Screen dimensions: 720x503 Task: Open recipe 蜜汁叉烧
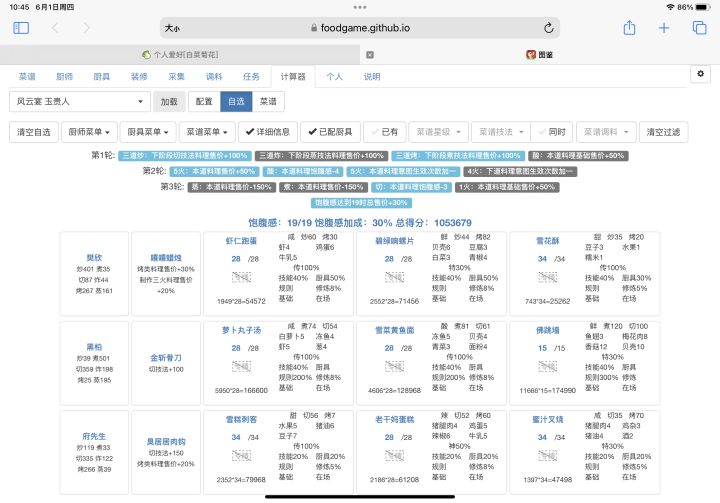[x=547, y=419]
